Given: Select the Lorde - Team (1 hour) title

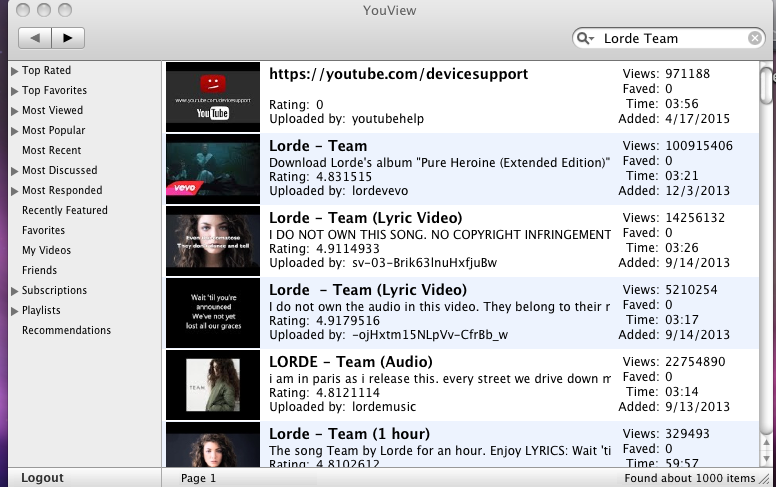Looking at the screenshot, I should click(x=349, y=434).
